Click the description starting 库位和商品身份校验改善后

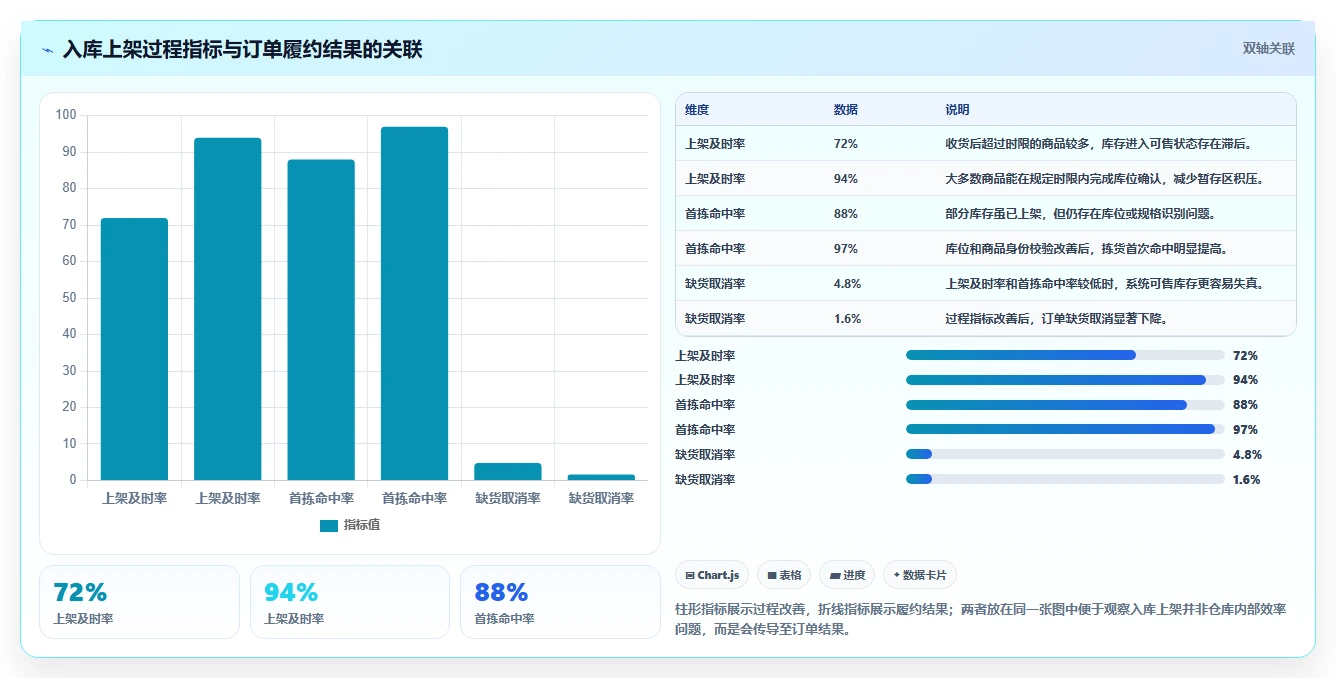pyautogui.click(x=1086, y=249)
